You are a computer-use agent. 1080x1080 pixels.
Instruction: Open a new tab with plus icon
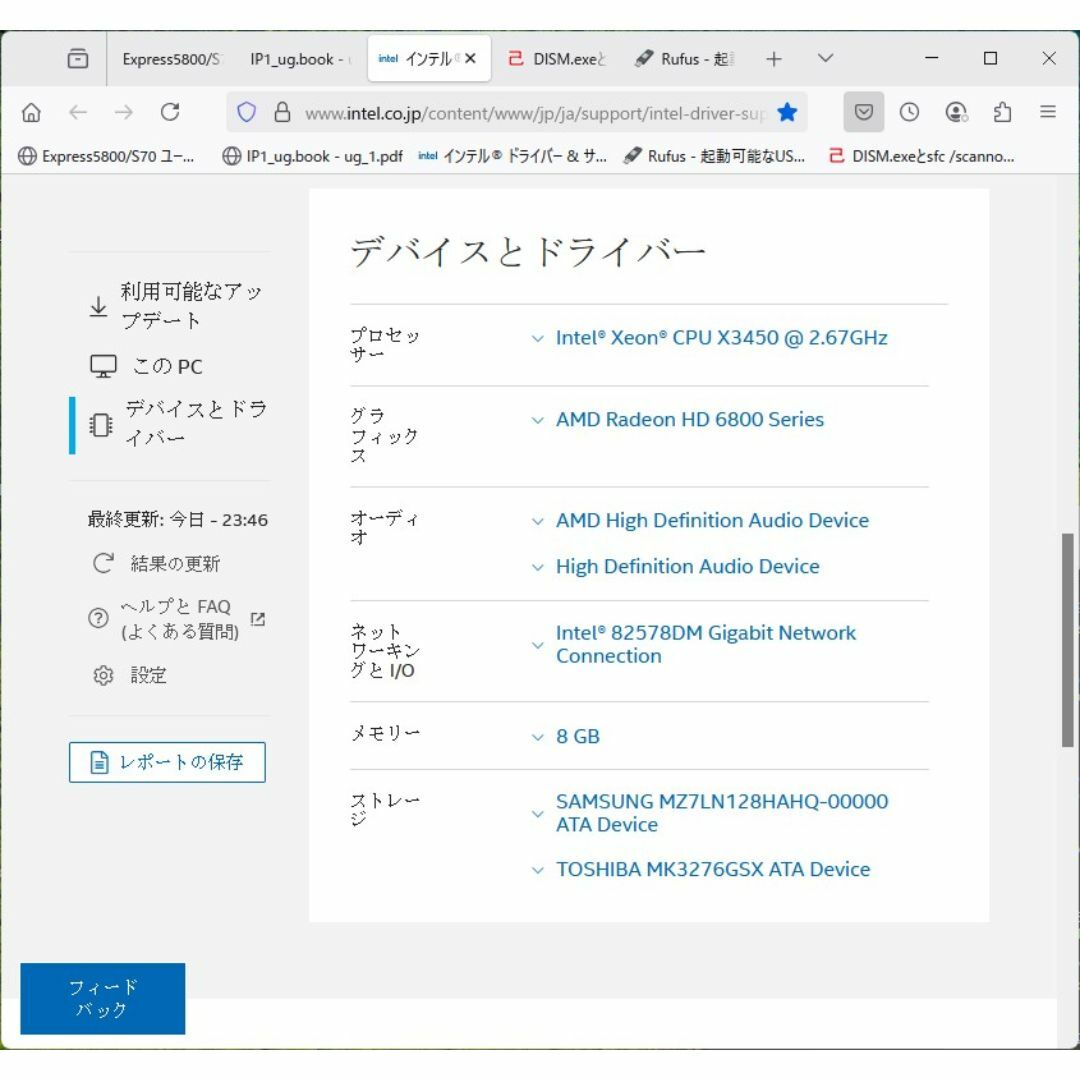point(774,59)
